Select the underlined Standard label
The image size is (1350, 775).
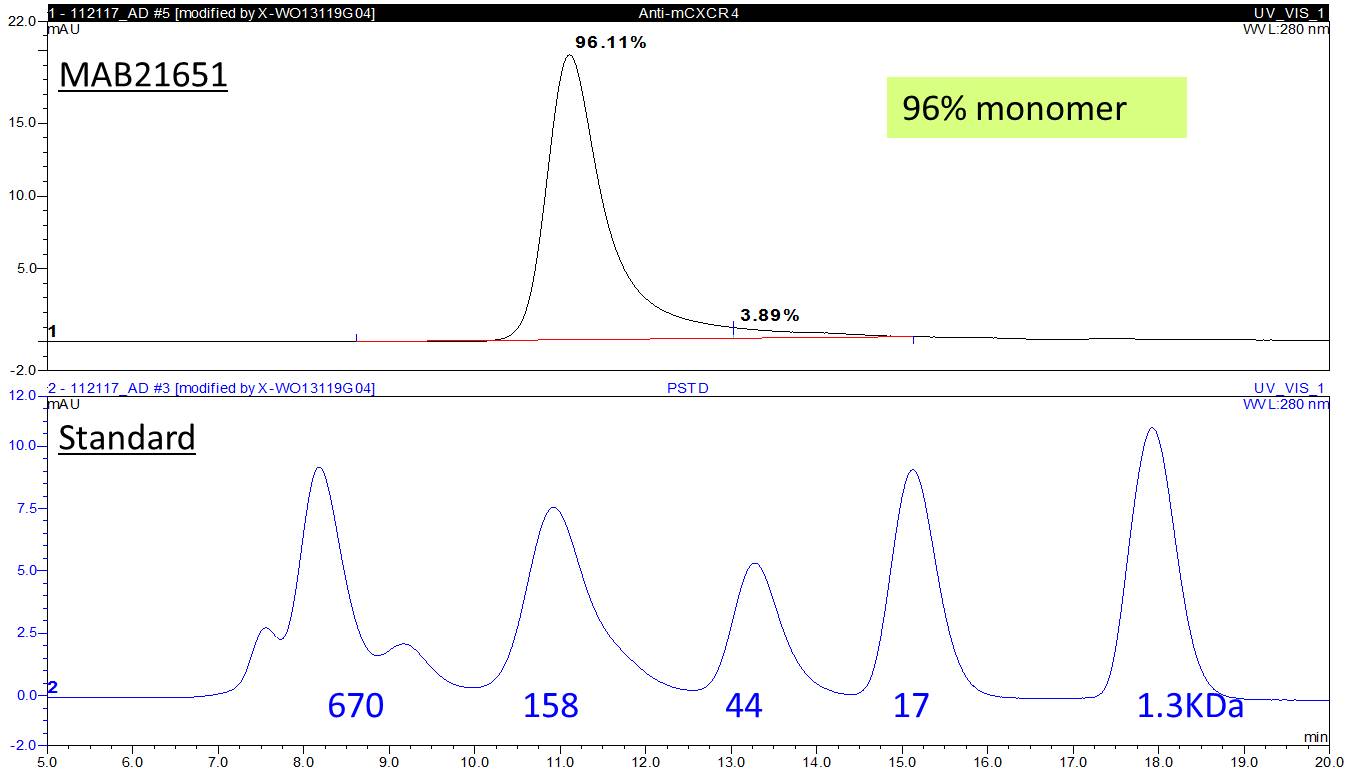126,438
